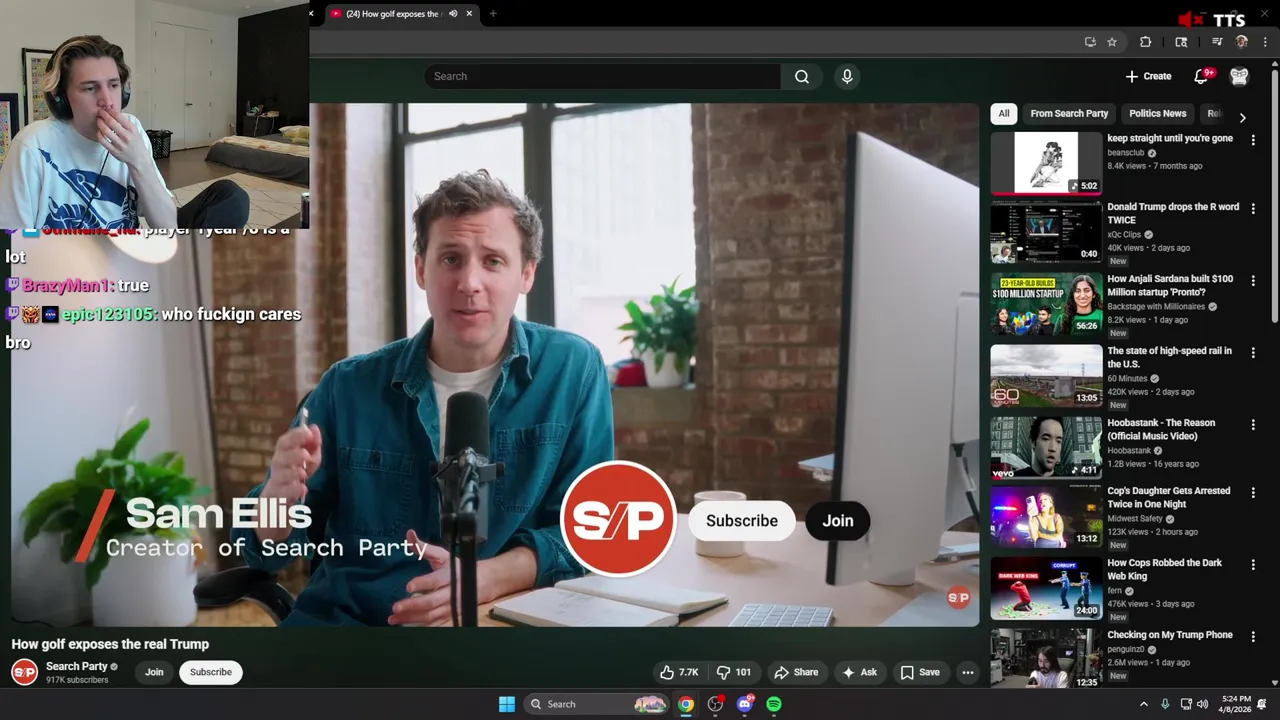Click Join button under video title

click(154, 672)
